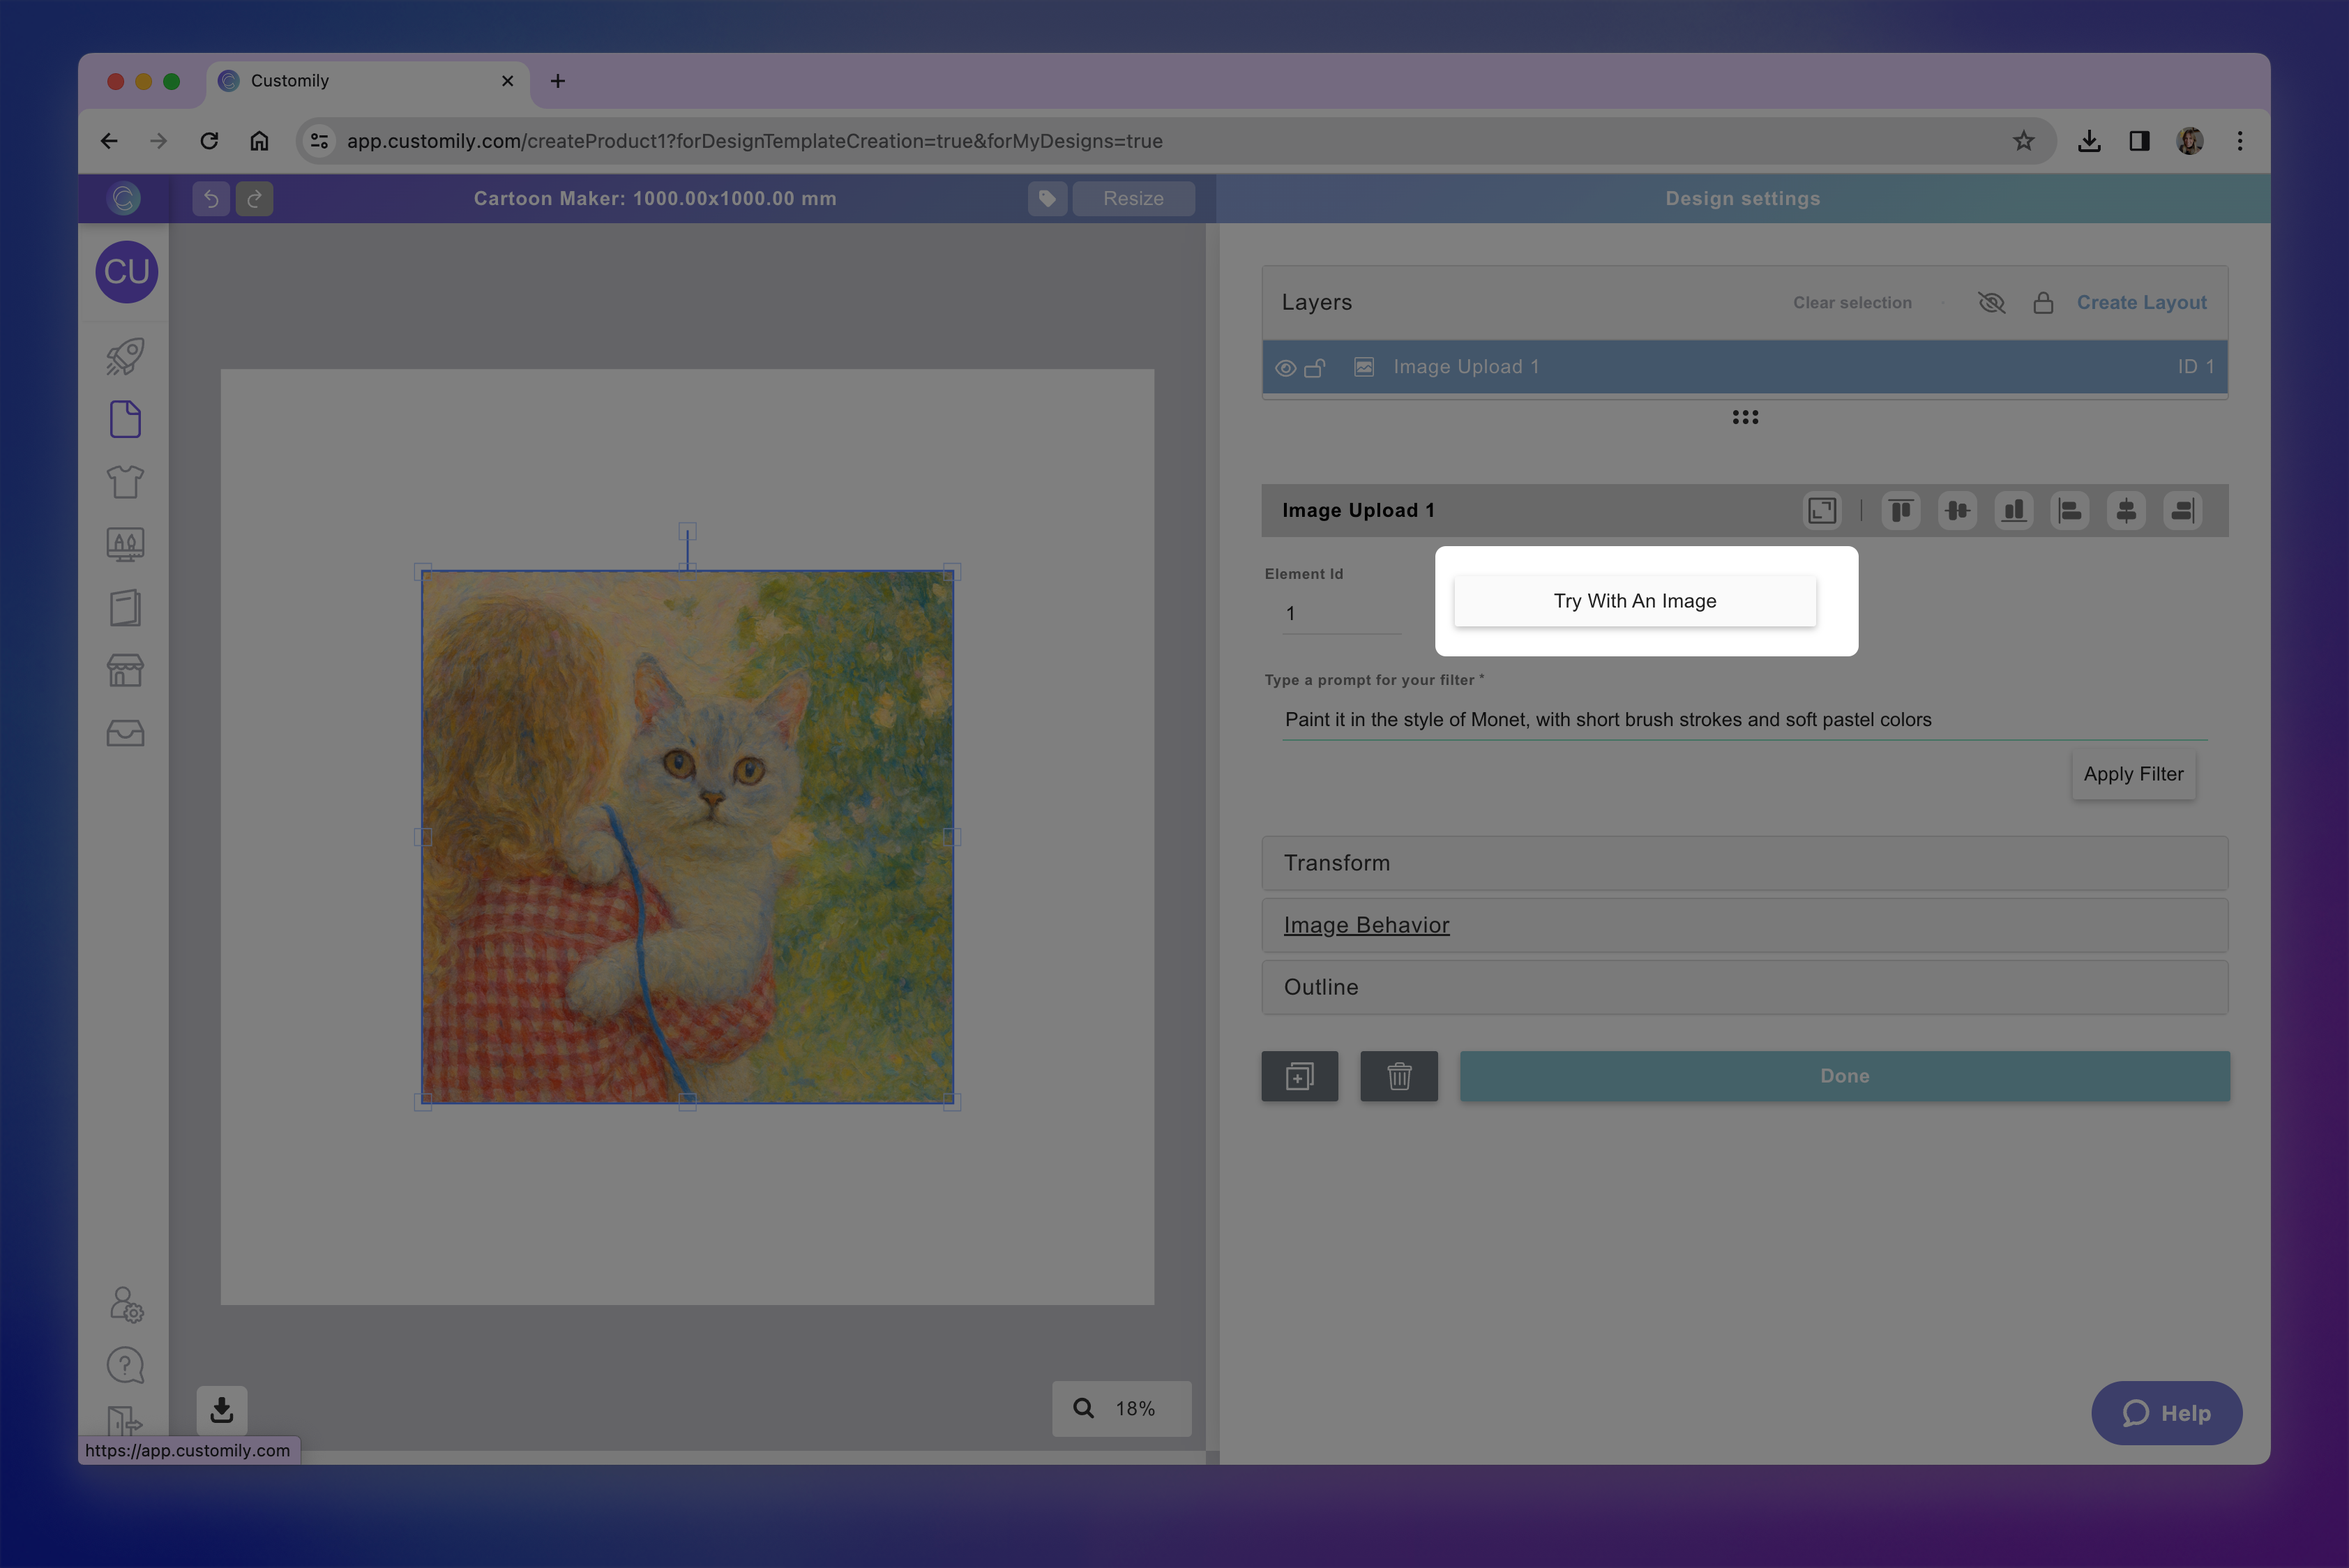Screen dimensions: 2349x1568
Task: Align element to horizontal center
Action: 2126,510
